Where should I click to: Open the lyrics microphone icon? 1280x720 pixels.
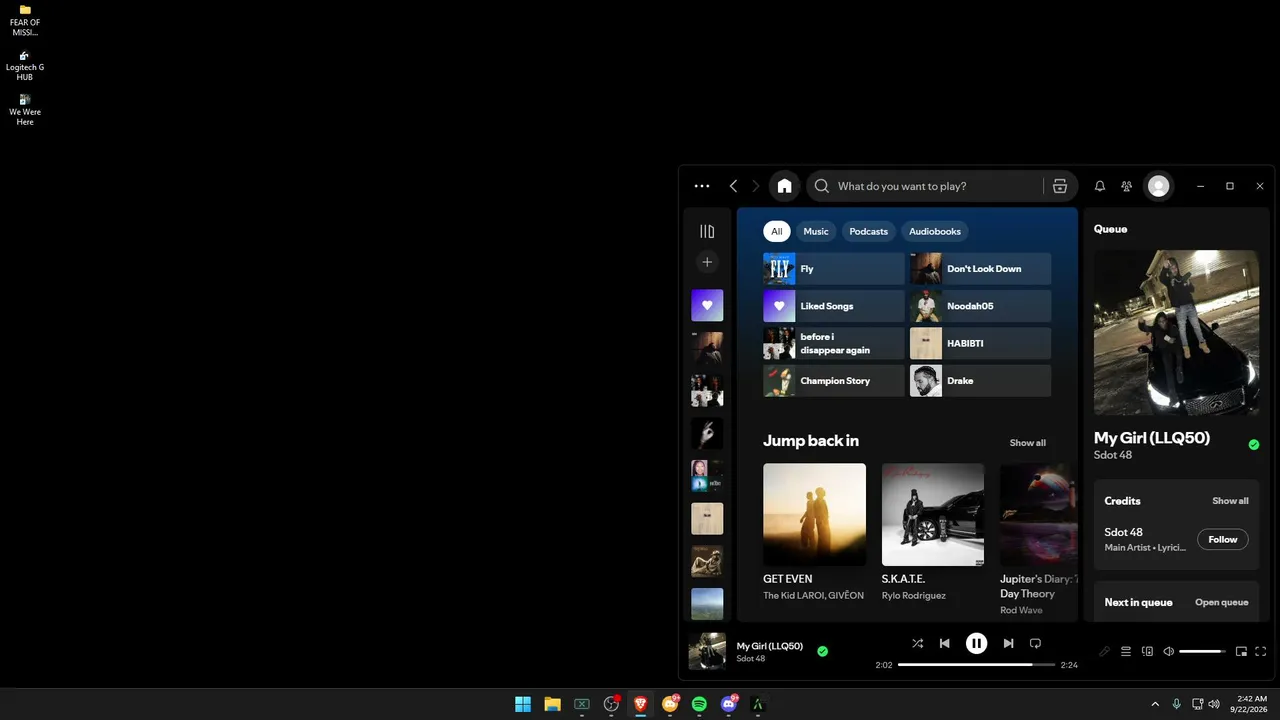1104,651
